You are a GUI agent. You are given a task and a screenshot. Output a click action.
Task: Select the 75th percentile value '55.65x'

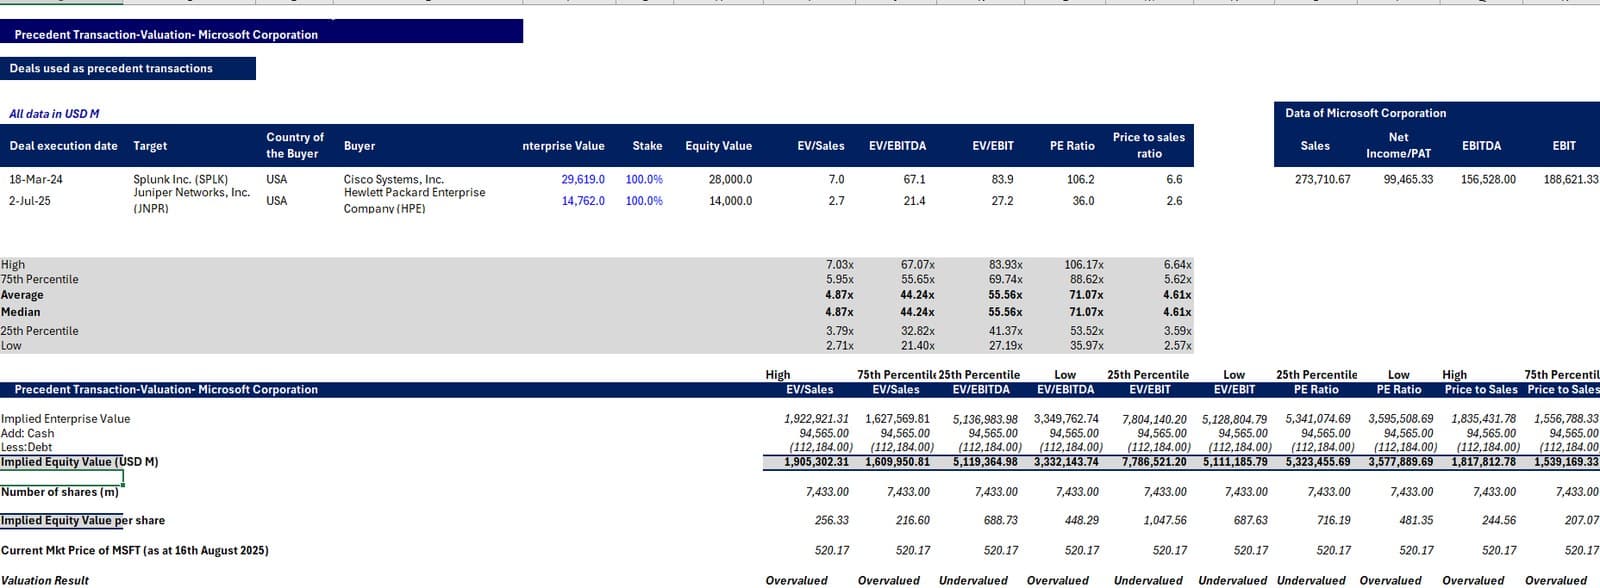917,280
